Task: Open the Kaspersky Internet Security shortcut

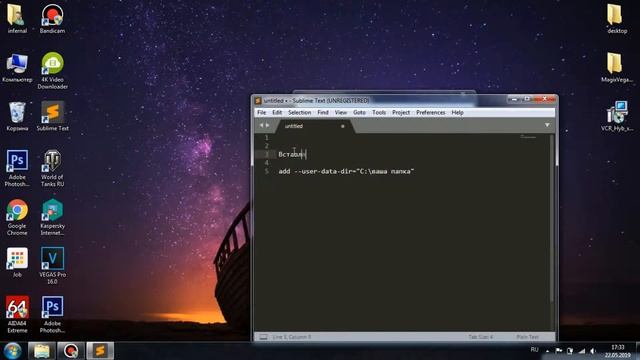Action: [x=52, y=217]
